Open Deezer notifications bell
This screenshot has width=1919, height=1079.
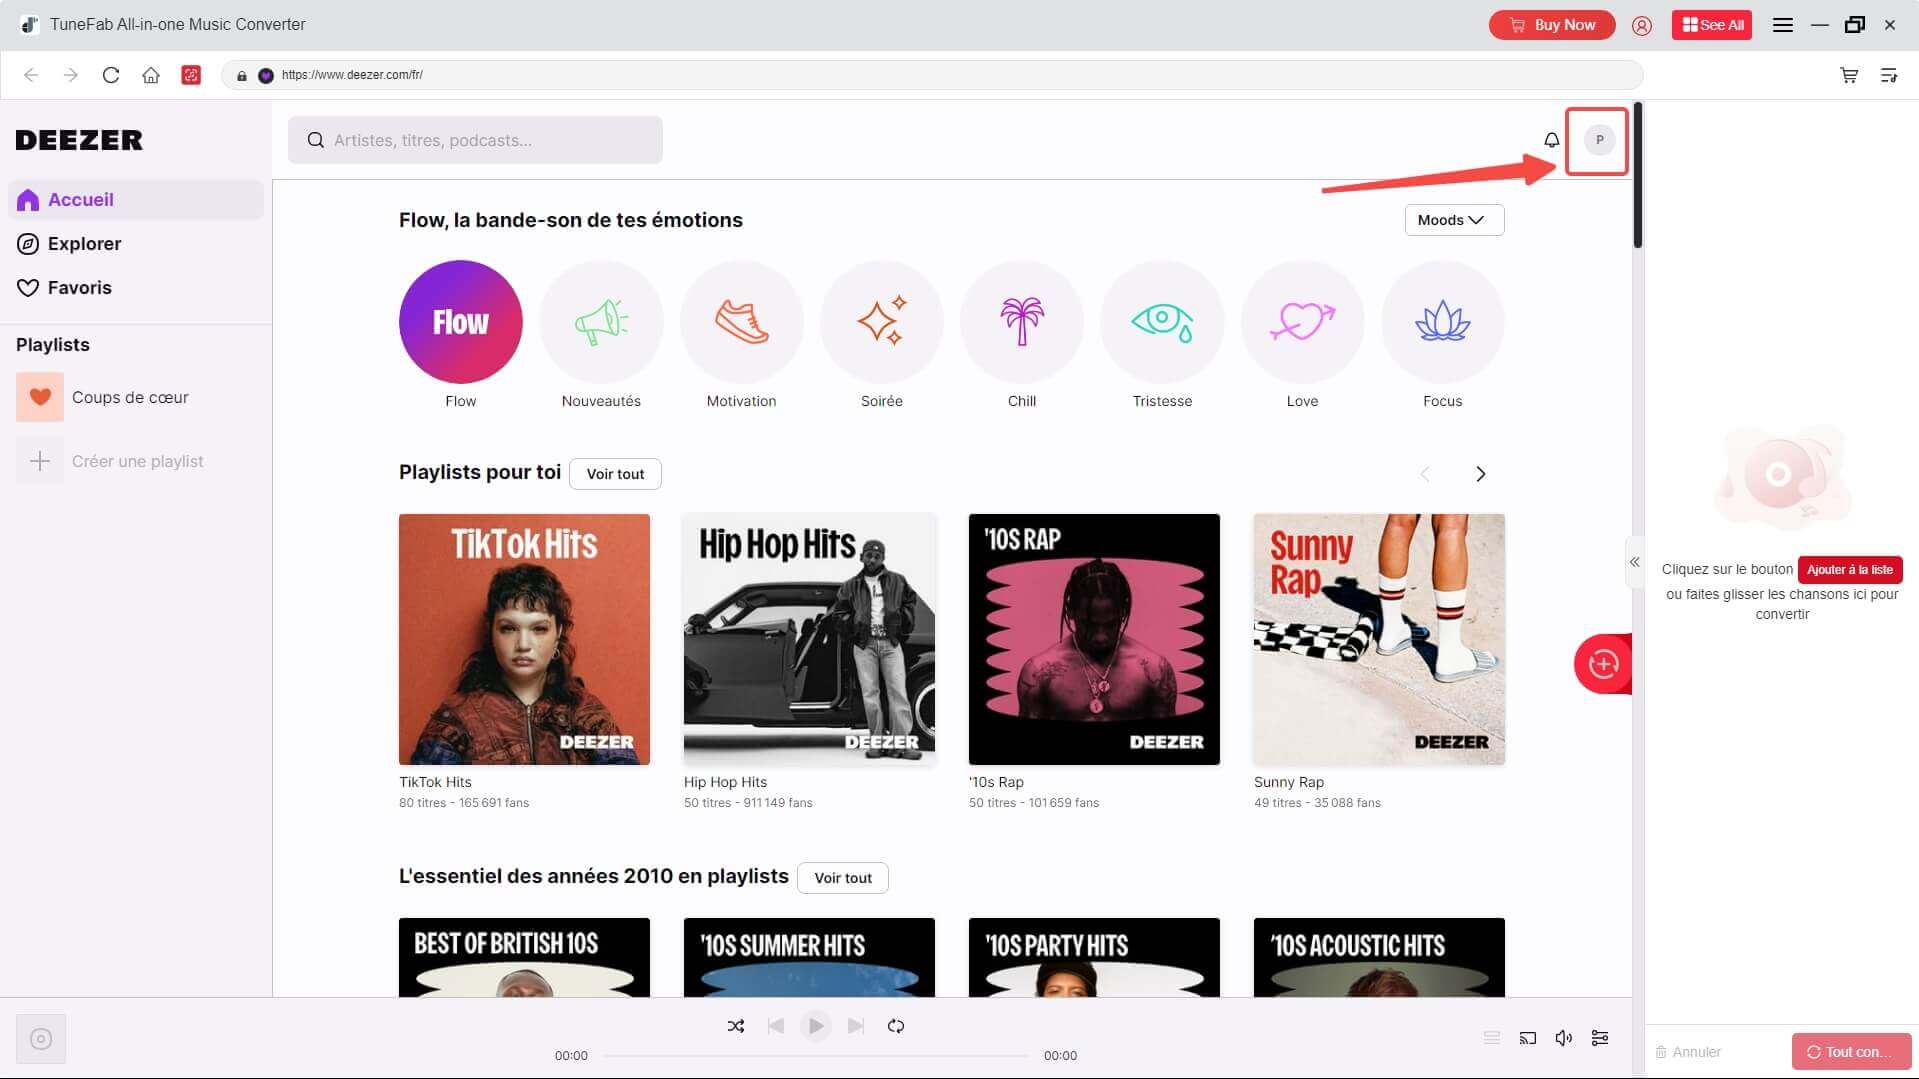[x=1551, y=140]
